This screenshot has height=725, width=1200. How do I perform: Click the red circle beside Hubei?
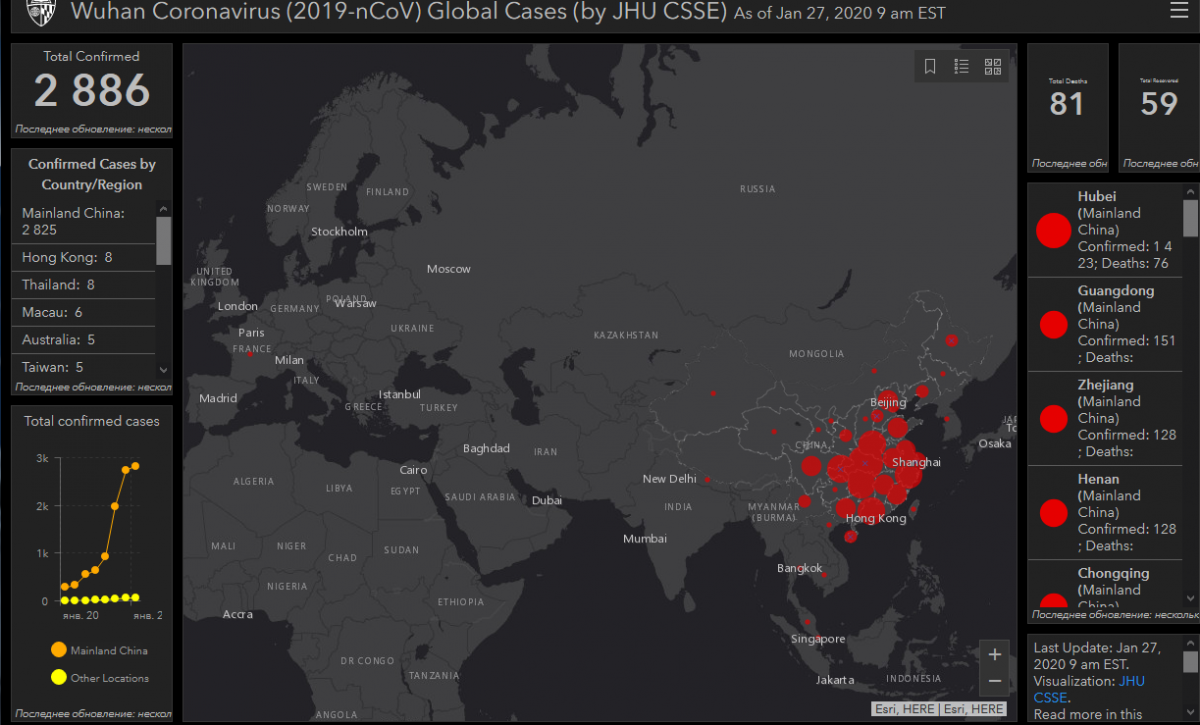tap(1053, 231)
